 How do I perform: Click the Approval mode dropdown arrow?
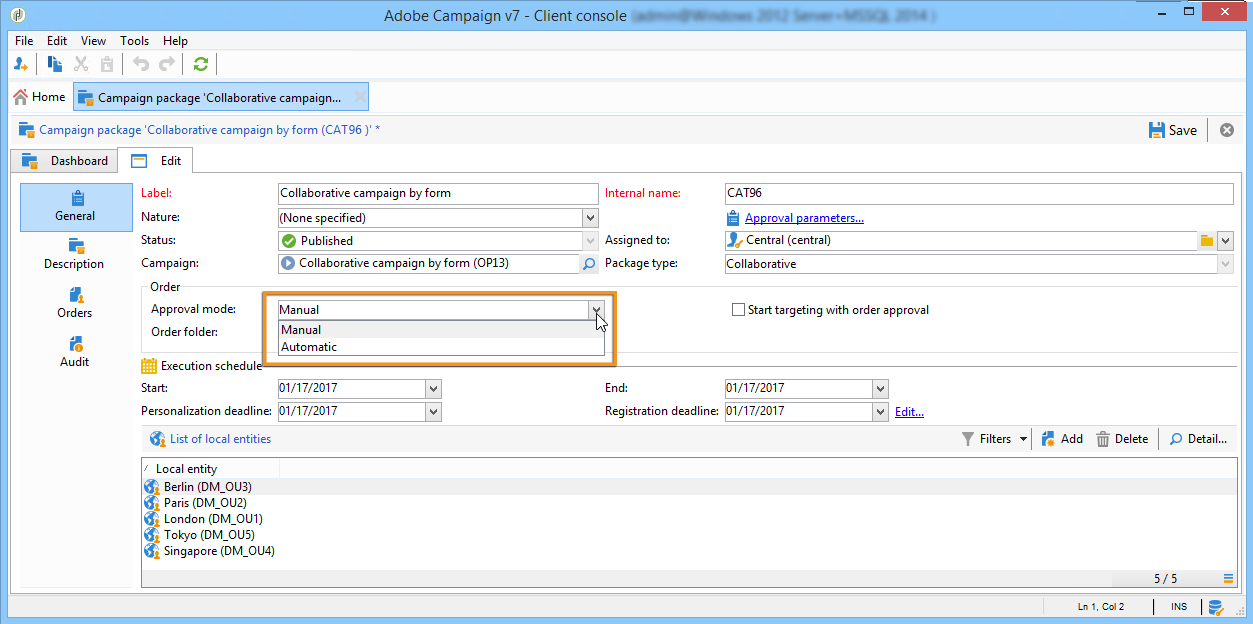596,310
